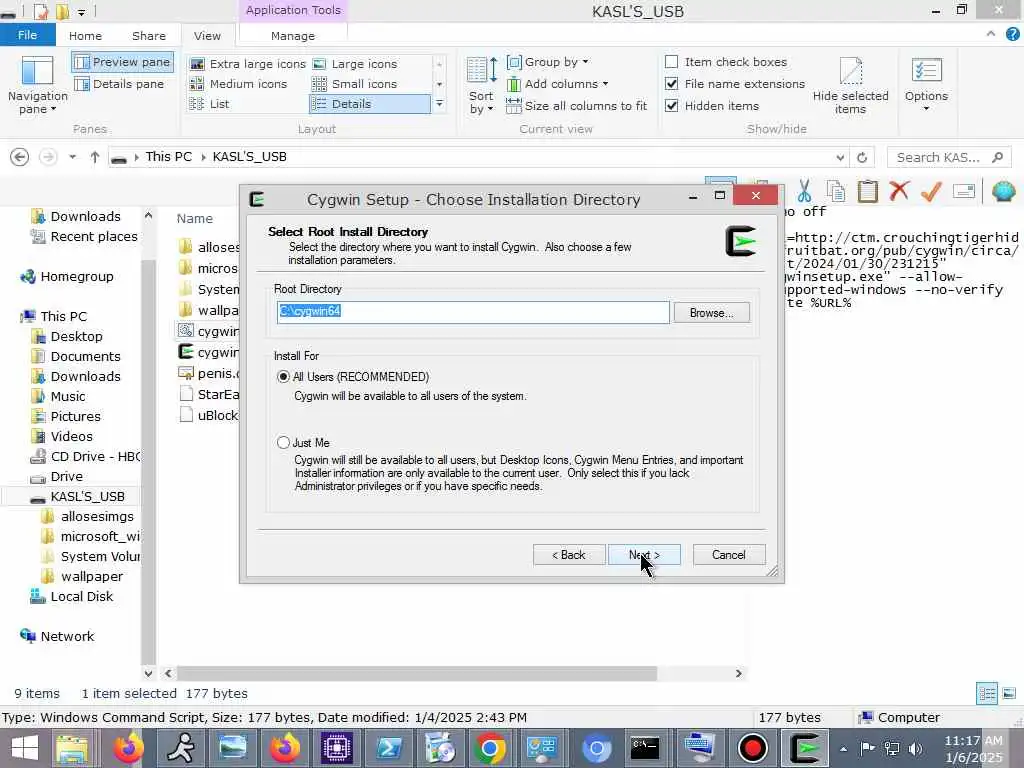Switch to the Share ribbon tab

[149, 36]
